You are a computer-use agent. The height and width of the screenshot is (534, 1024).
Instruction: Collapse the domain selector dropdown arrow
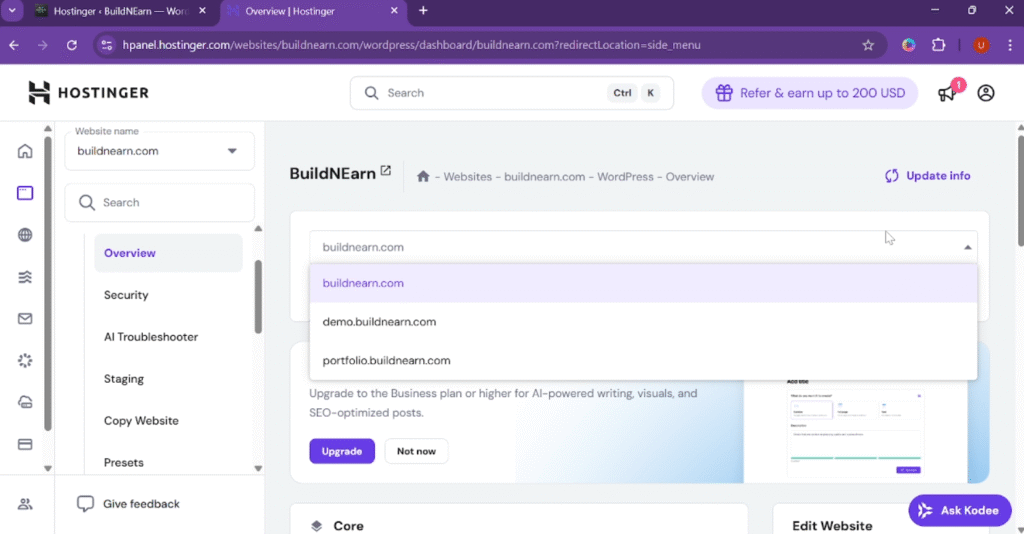[967, 247]
